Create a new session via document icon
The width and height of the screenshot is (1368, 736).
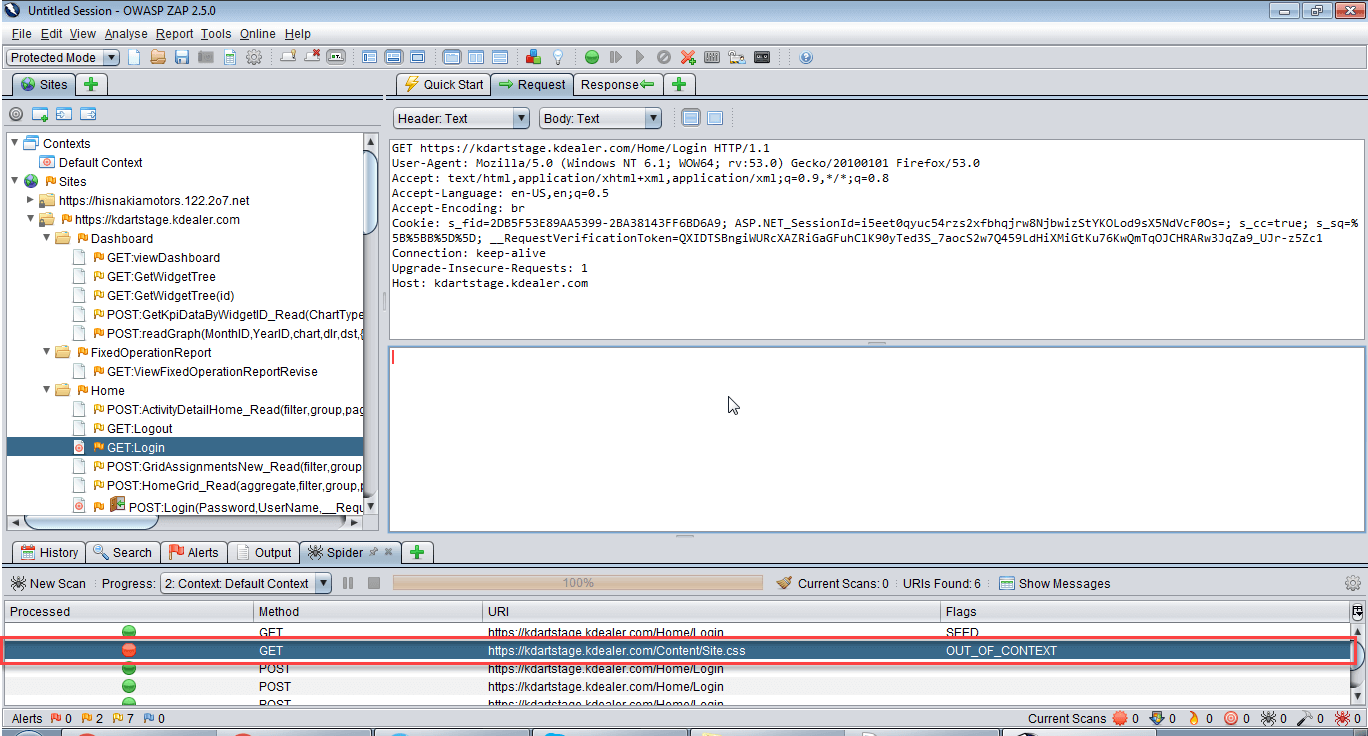pos(135,57)
